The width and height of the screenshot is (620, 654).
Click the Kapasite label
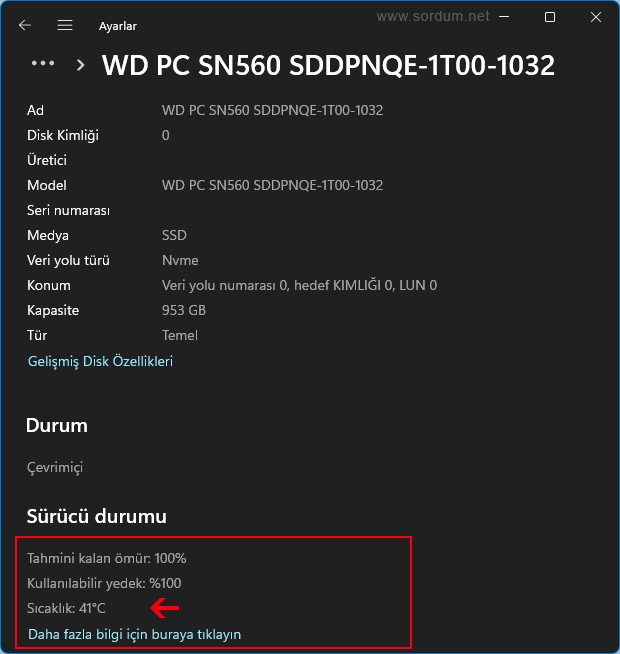[x=53, y=310]
